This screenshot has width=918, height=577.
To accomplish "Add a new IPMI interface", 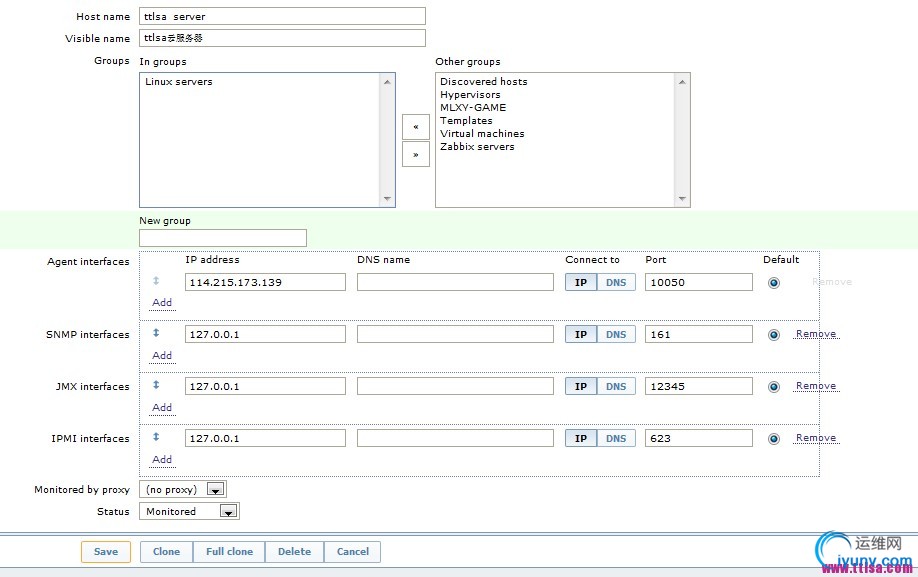I will point(162,459).
